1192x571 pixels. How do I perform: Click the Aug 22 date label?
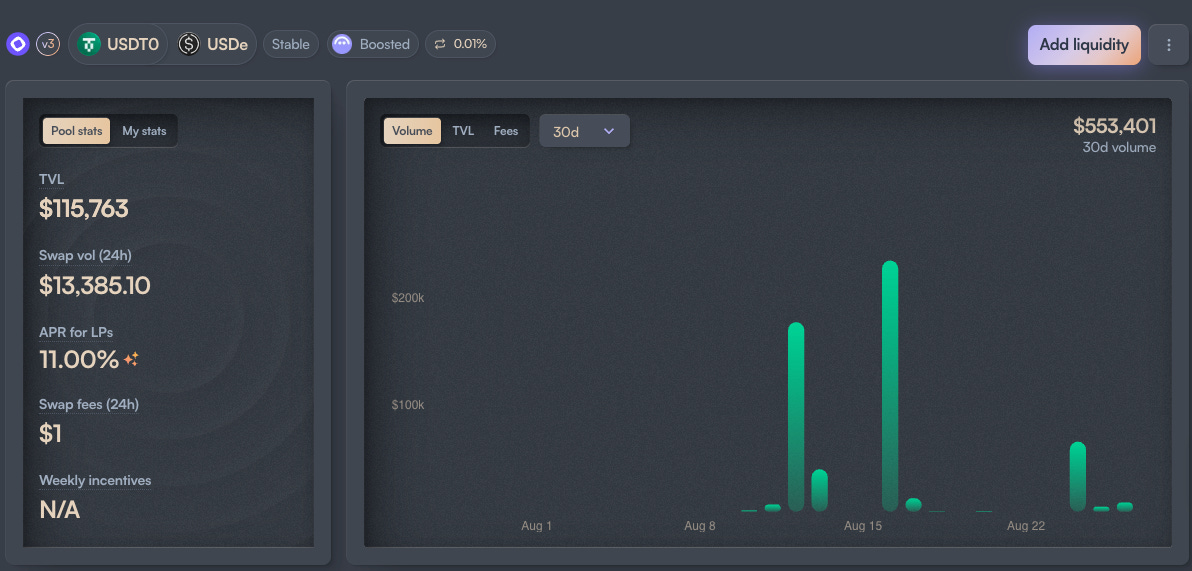point(1026,525)
